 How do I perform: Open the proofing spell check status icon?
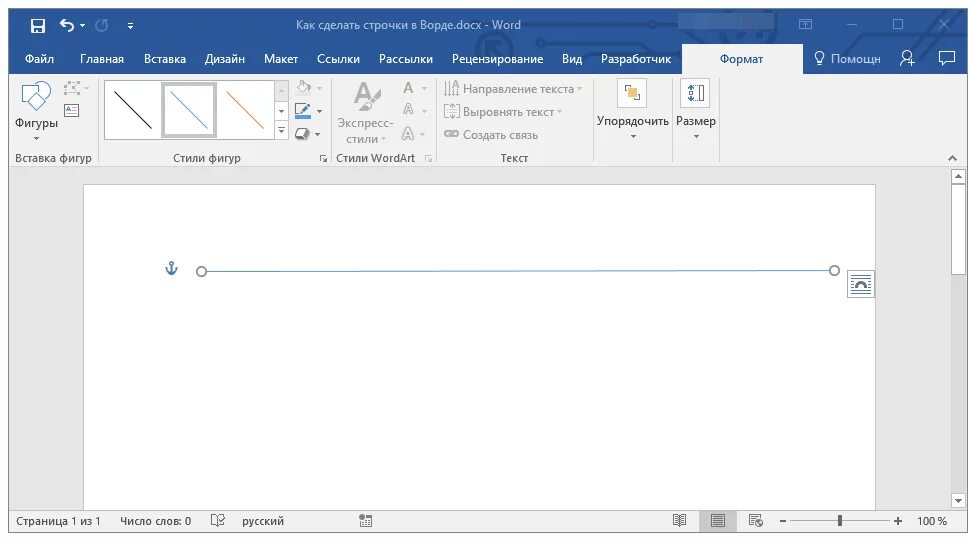[218, 521]
